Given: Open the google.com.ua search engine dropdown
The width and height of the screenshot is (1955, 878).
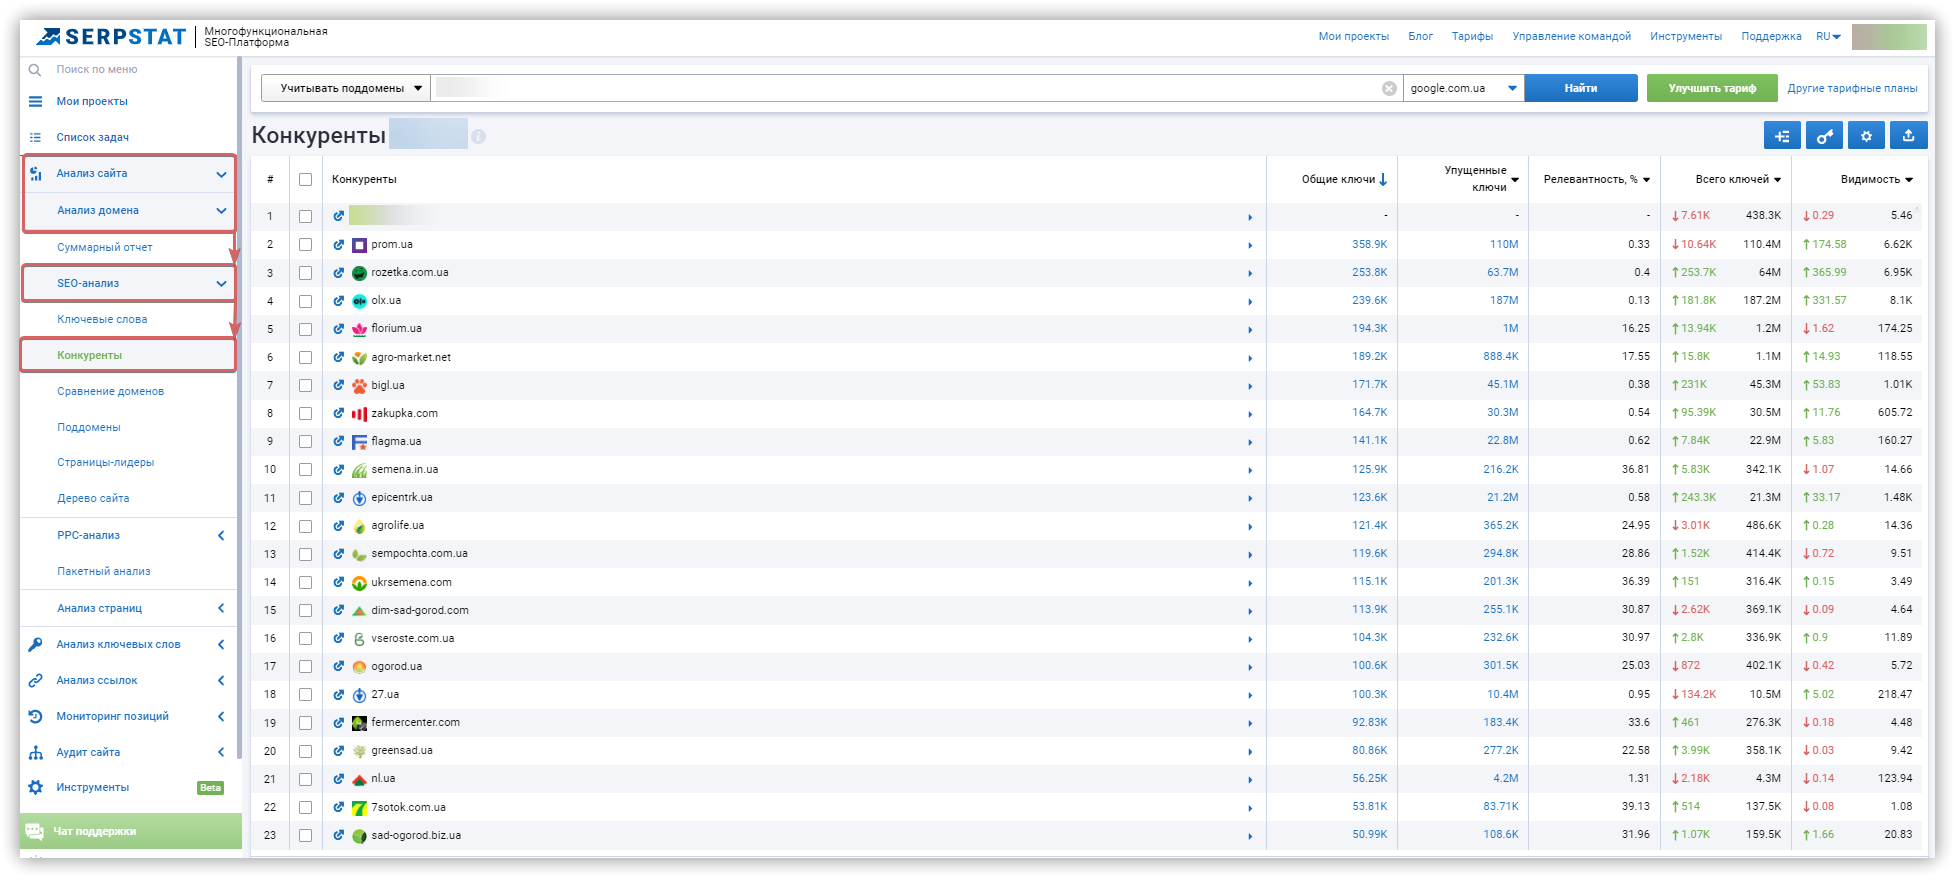Looking at the screenshot, I should [x=1464, y=88].
